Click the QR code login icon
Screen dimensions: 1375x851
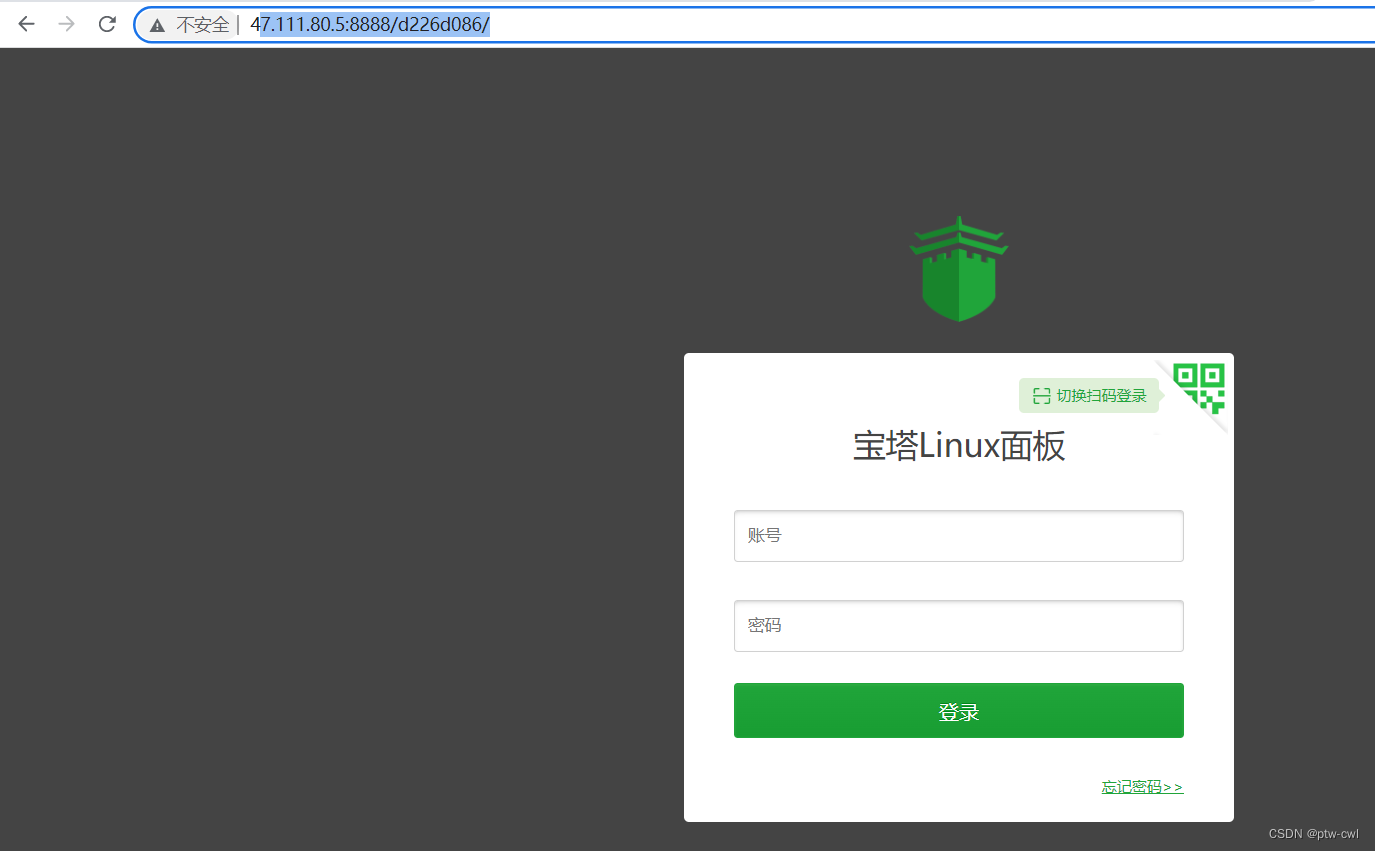click(x=1199, y=388)
